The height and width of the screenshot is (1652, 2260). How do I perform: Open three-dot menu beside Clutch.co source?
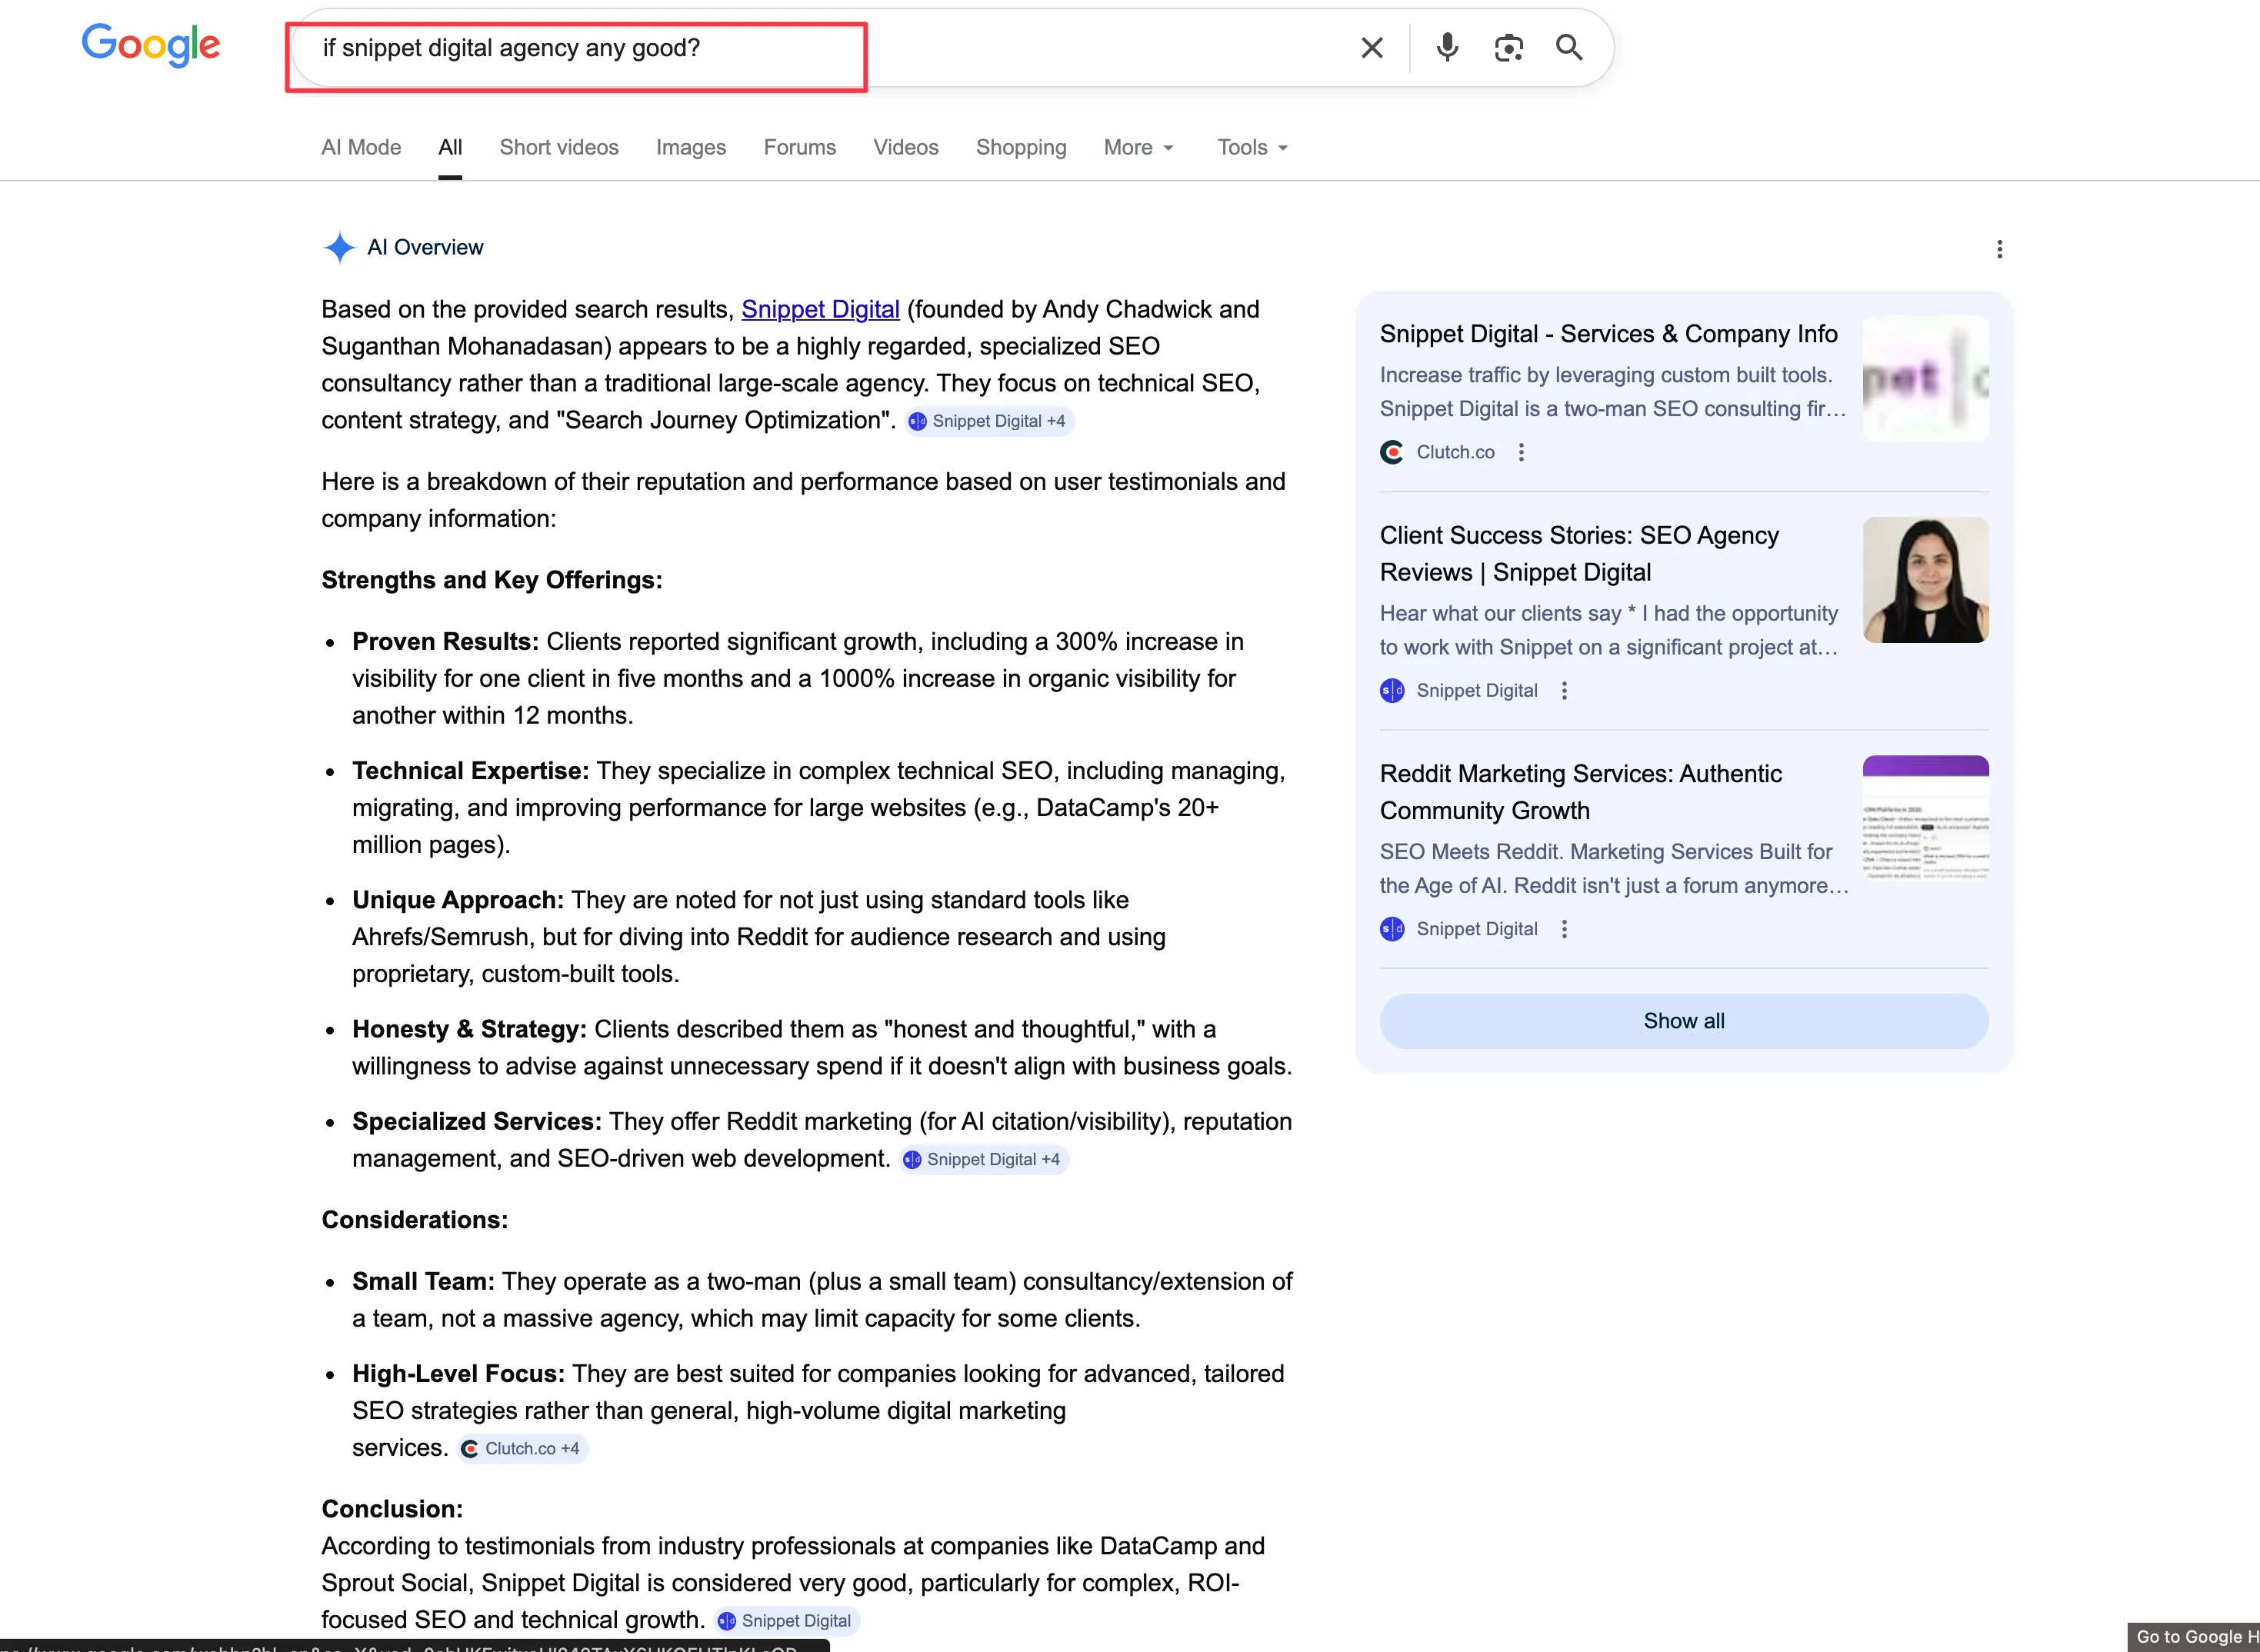(x=1521, y=452)
